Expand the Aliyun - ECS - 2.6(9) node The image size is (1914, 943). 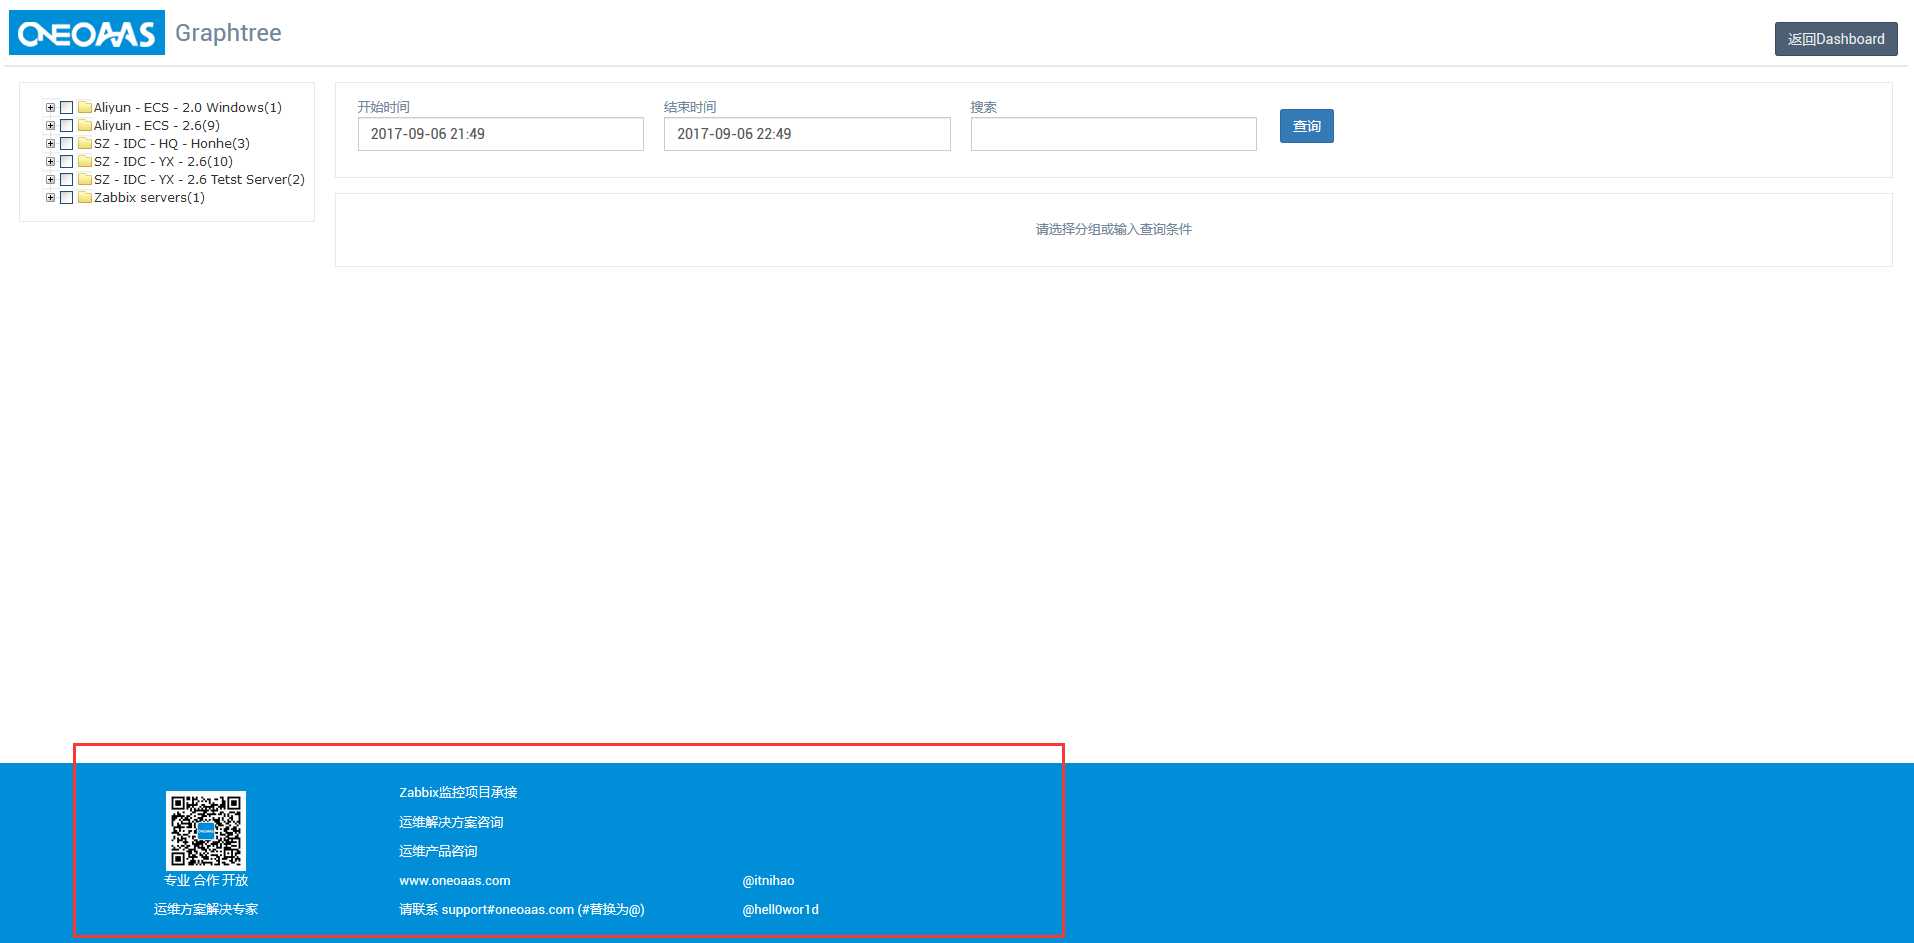(x=50, y=125)
